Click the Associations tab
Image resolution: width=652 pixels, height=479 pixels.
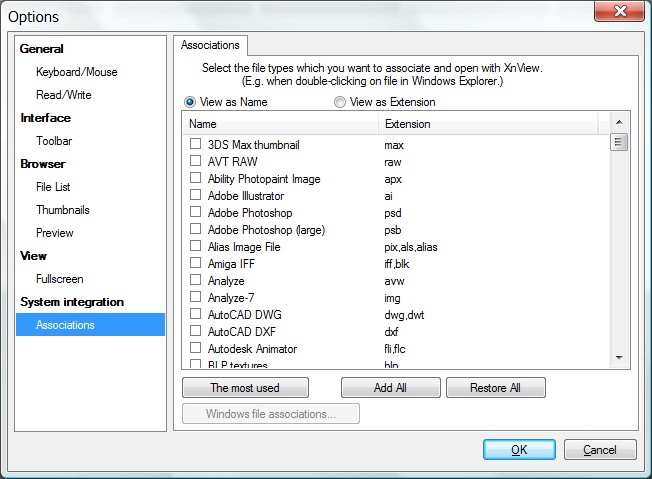click(x=210, y=45)
